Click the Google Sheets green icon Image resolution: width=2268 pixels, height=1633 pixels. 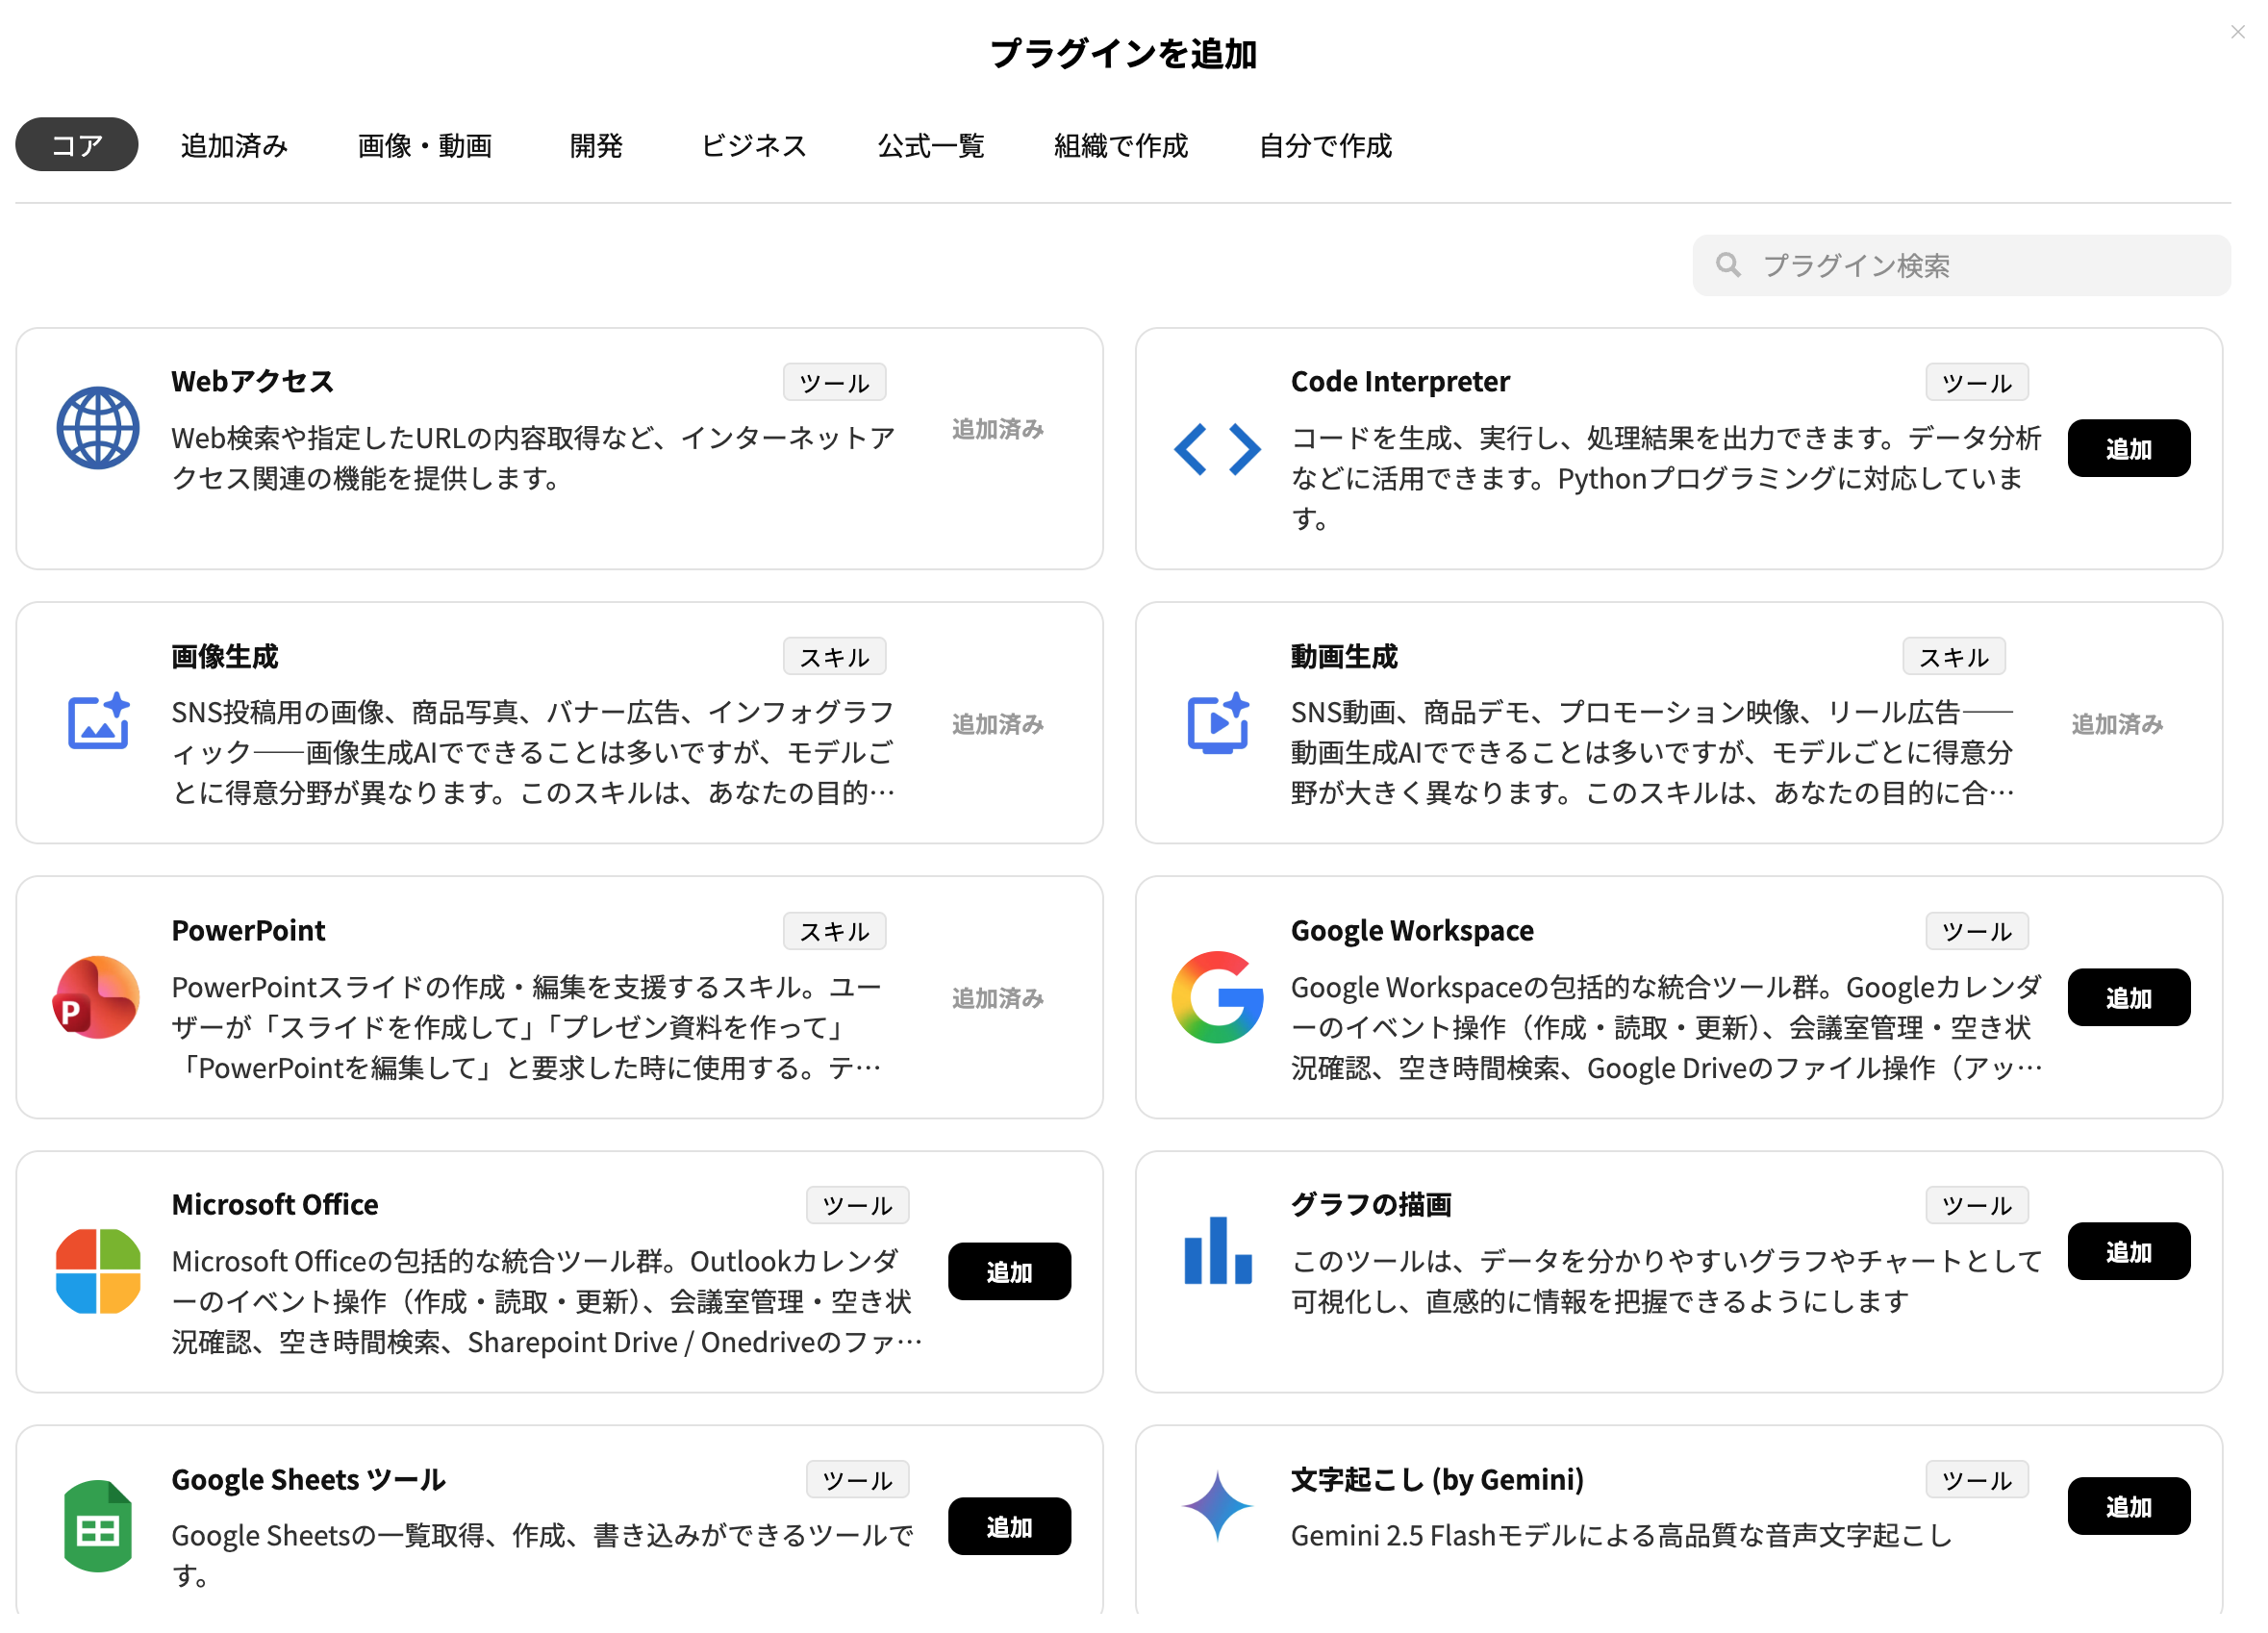click(x=97, y=1526)
